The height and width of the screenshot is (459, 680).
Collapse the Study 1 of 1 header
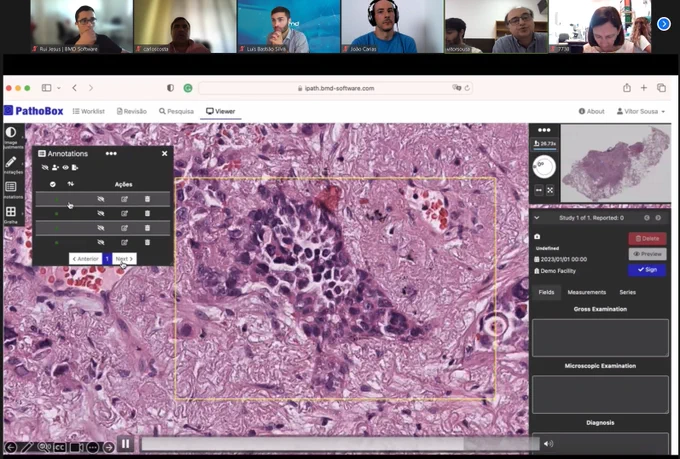(537, 218)
